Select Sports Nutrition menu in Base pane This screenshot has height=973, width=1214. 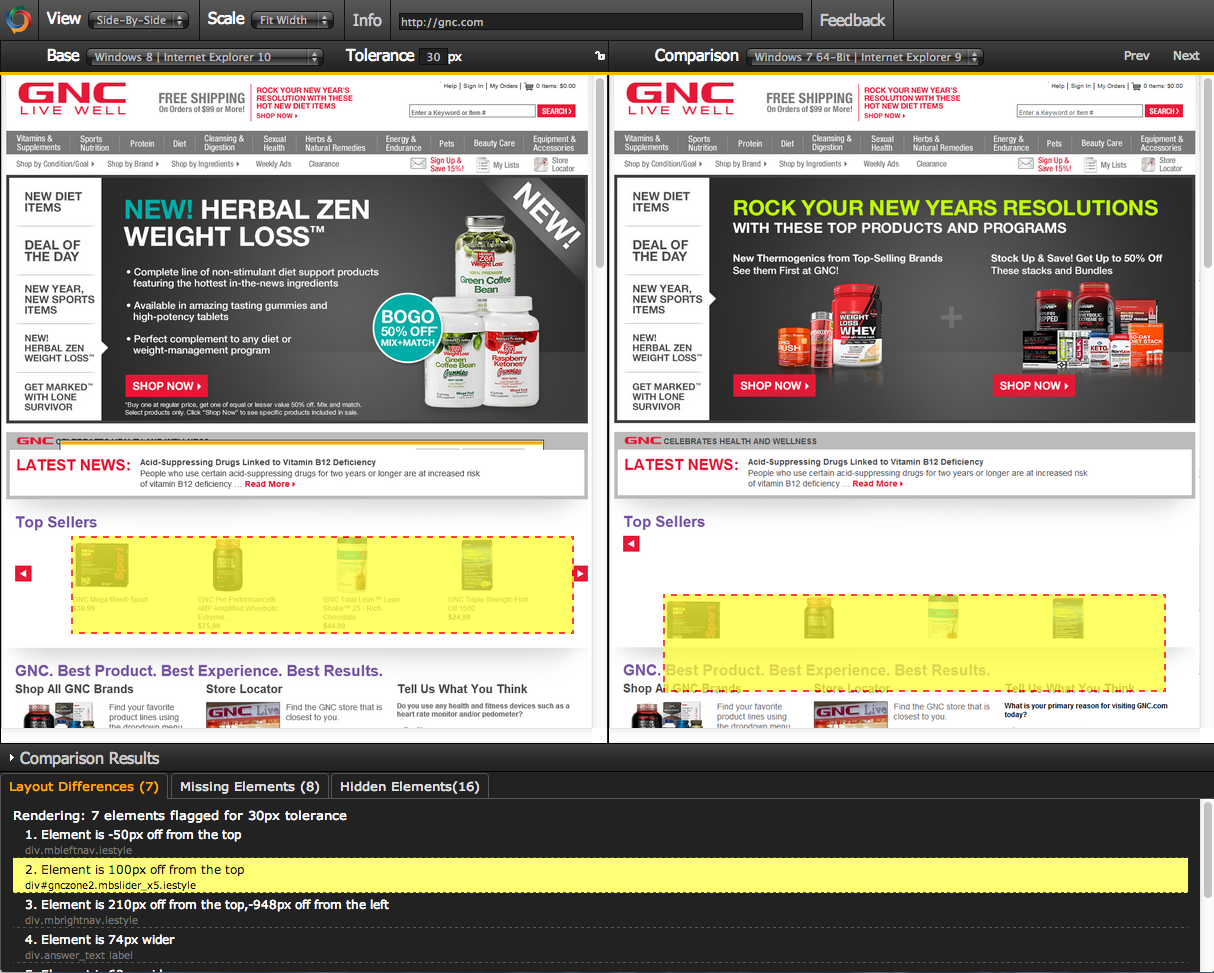94,143
